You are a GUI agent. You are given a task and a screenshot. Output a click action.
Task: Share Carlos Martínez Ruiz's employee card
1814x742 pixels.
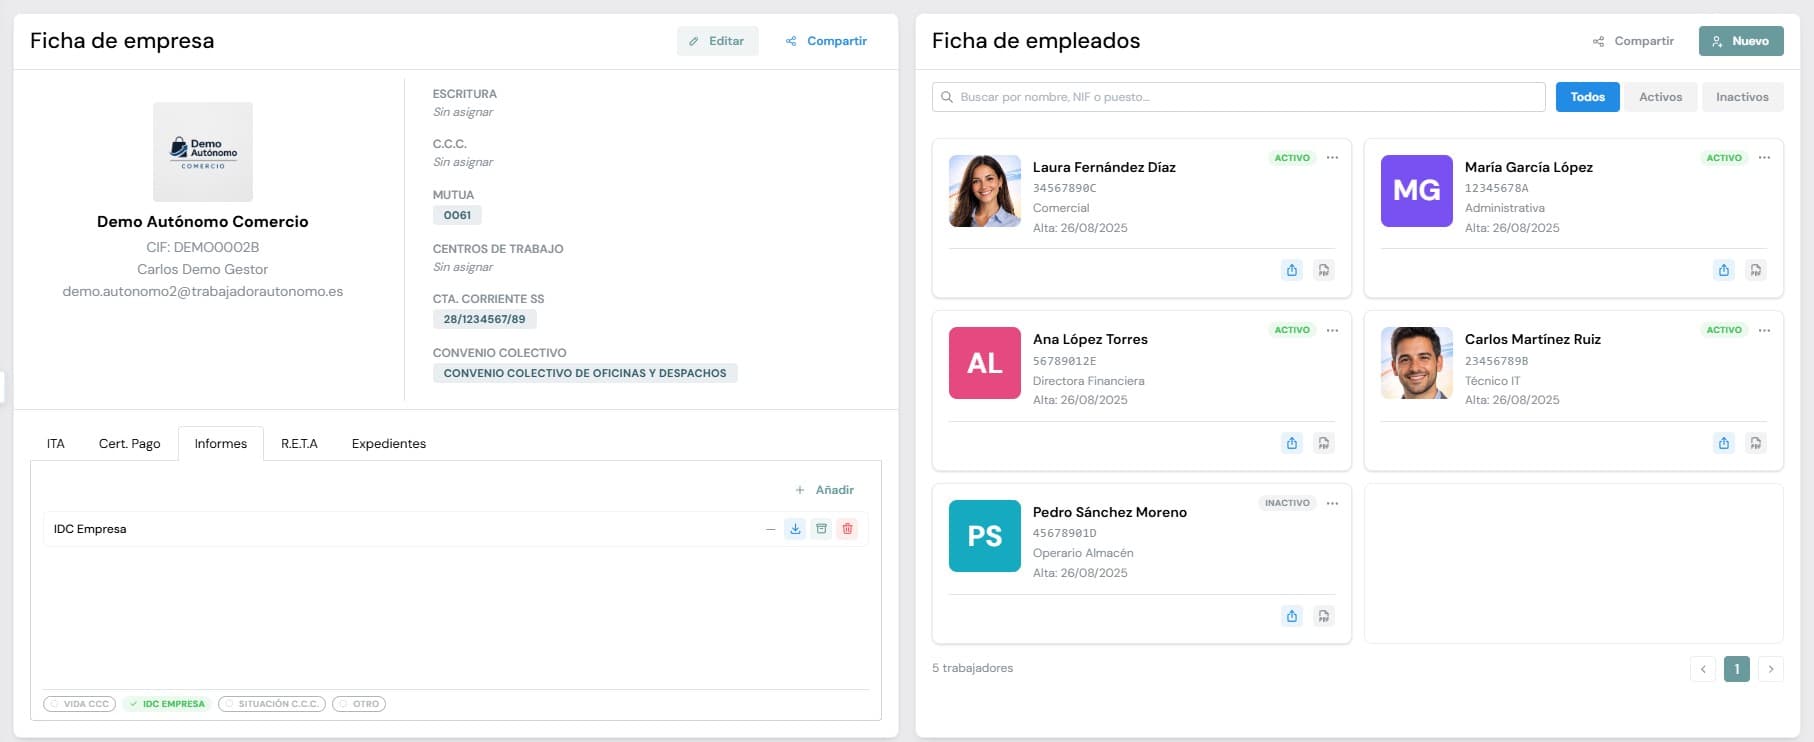[1724, 443]
